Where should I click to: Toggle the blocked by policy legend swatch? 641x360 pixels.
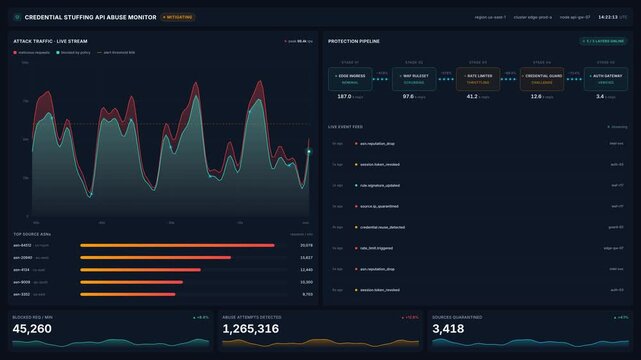pos(58,53)
